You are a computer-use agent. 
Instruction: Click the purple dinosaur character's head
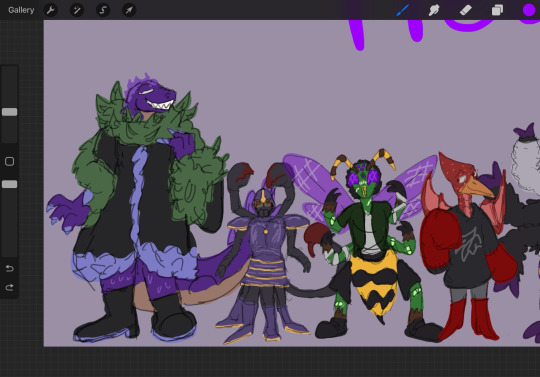[x=150, y=95]
